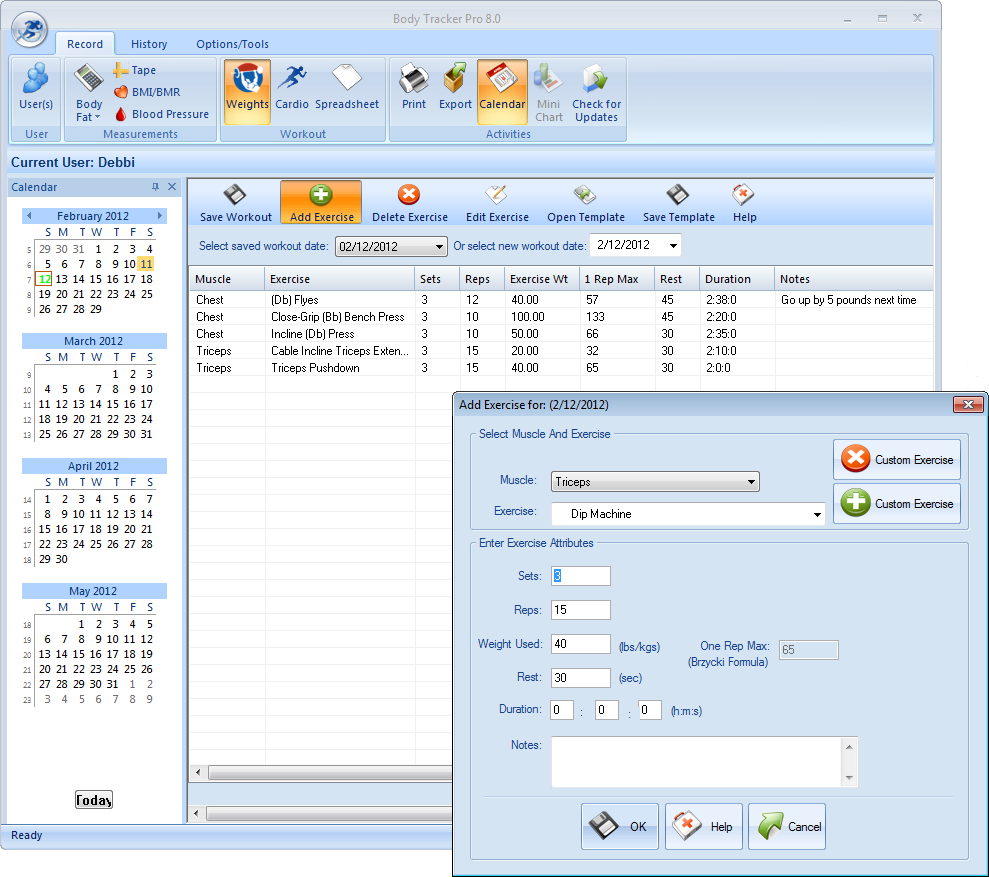The image size is (989, 877).
Task: Open the BMI/BMR calculator
Action: (x=148, y=92)
